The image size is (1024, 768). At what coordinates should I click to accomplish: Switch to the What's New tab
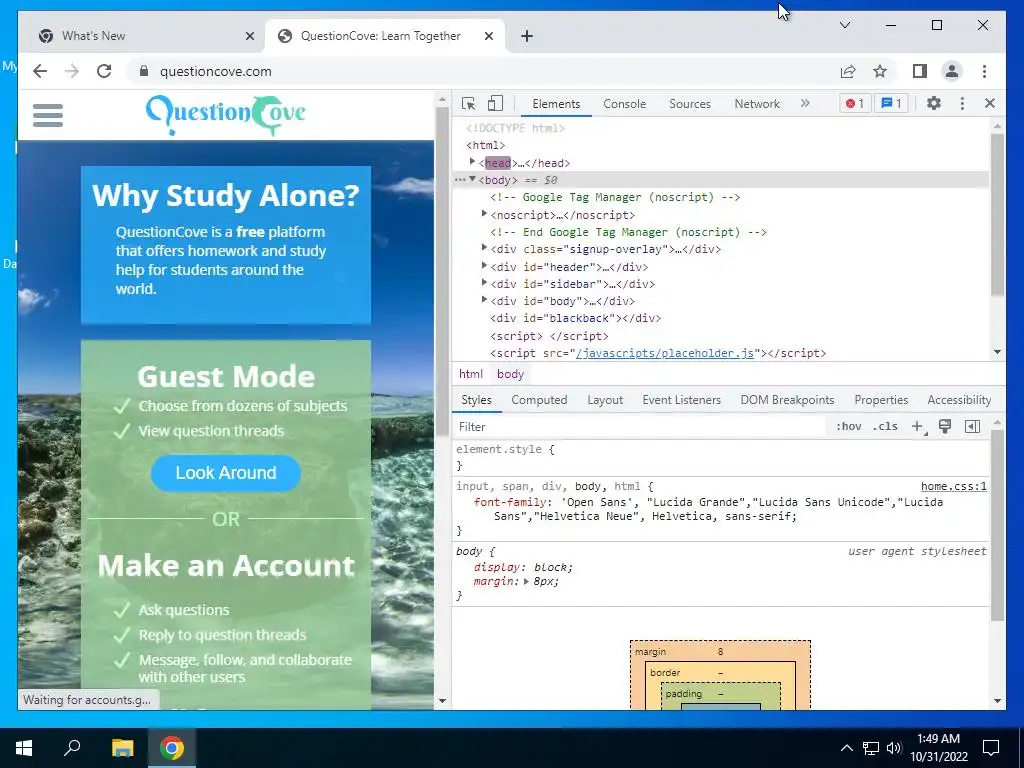tap(145, 36)
